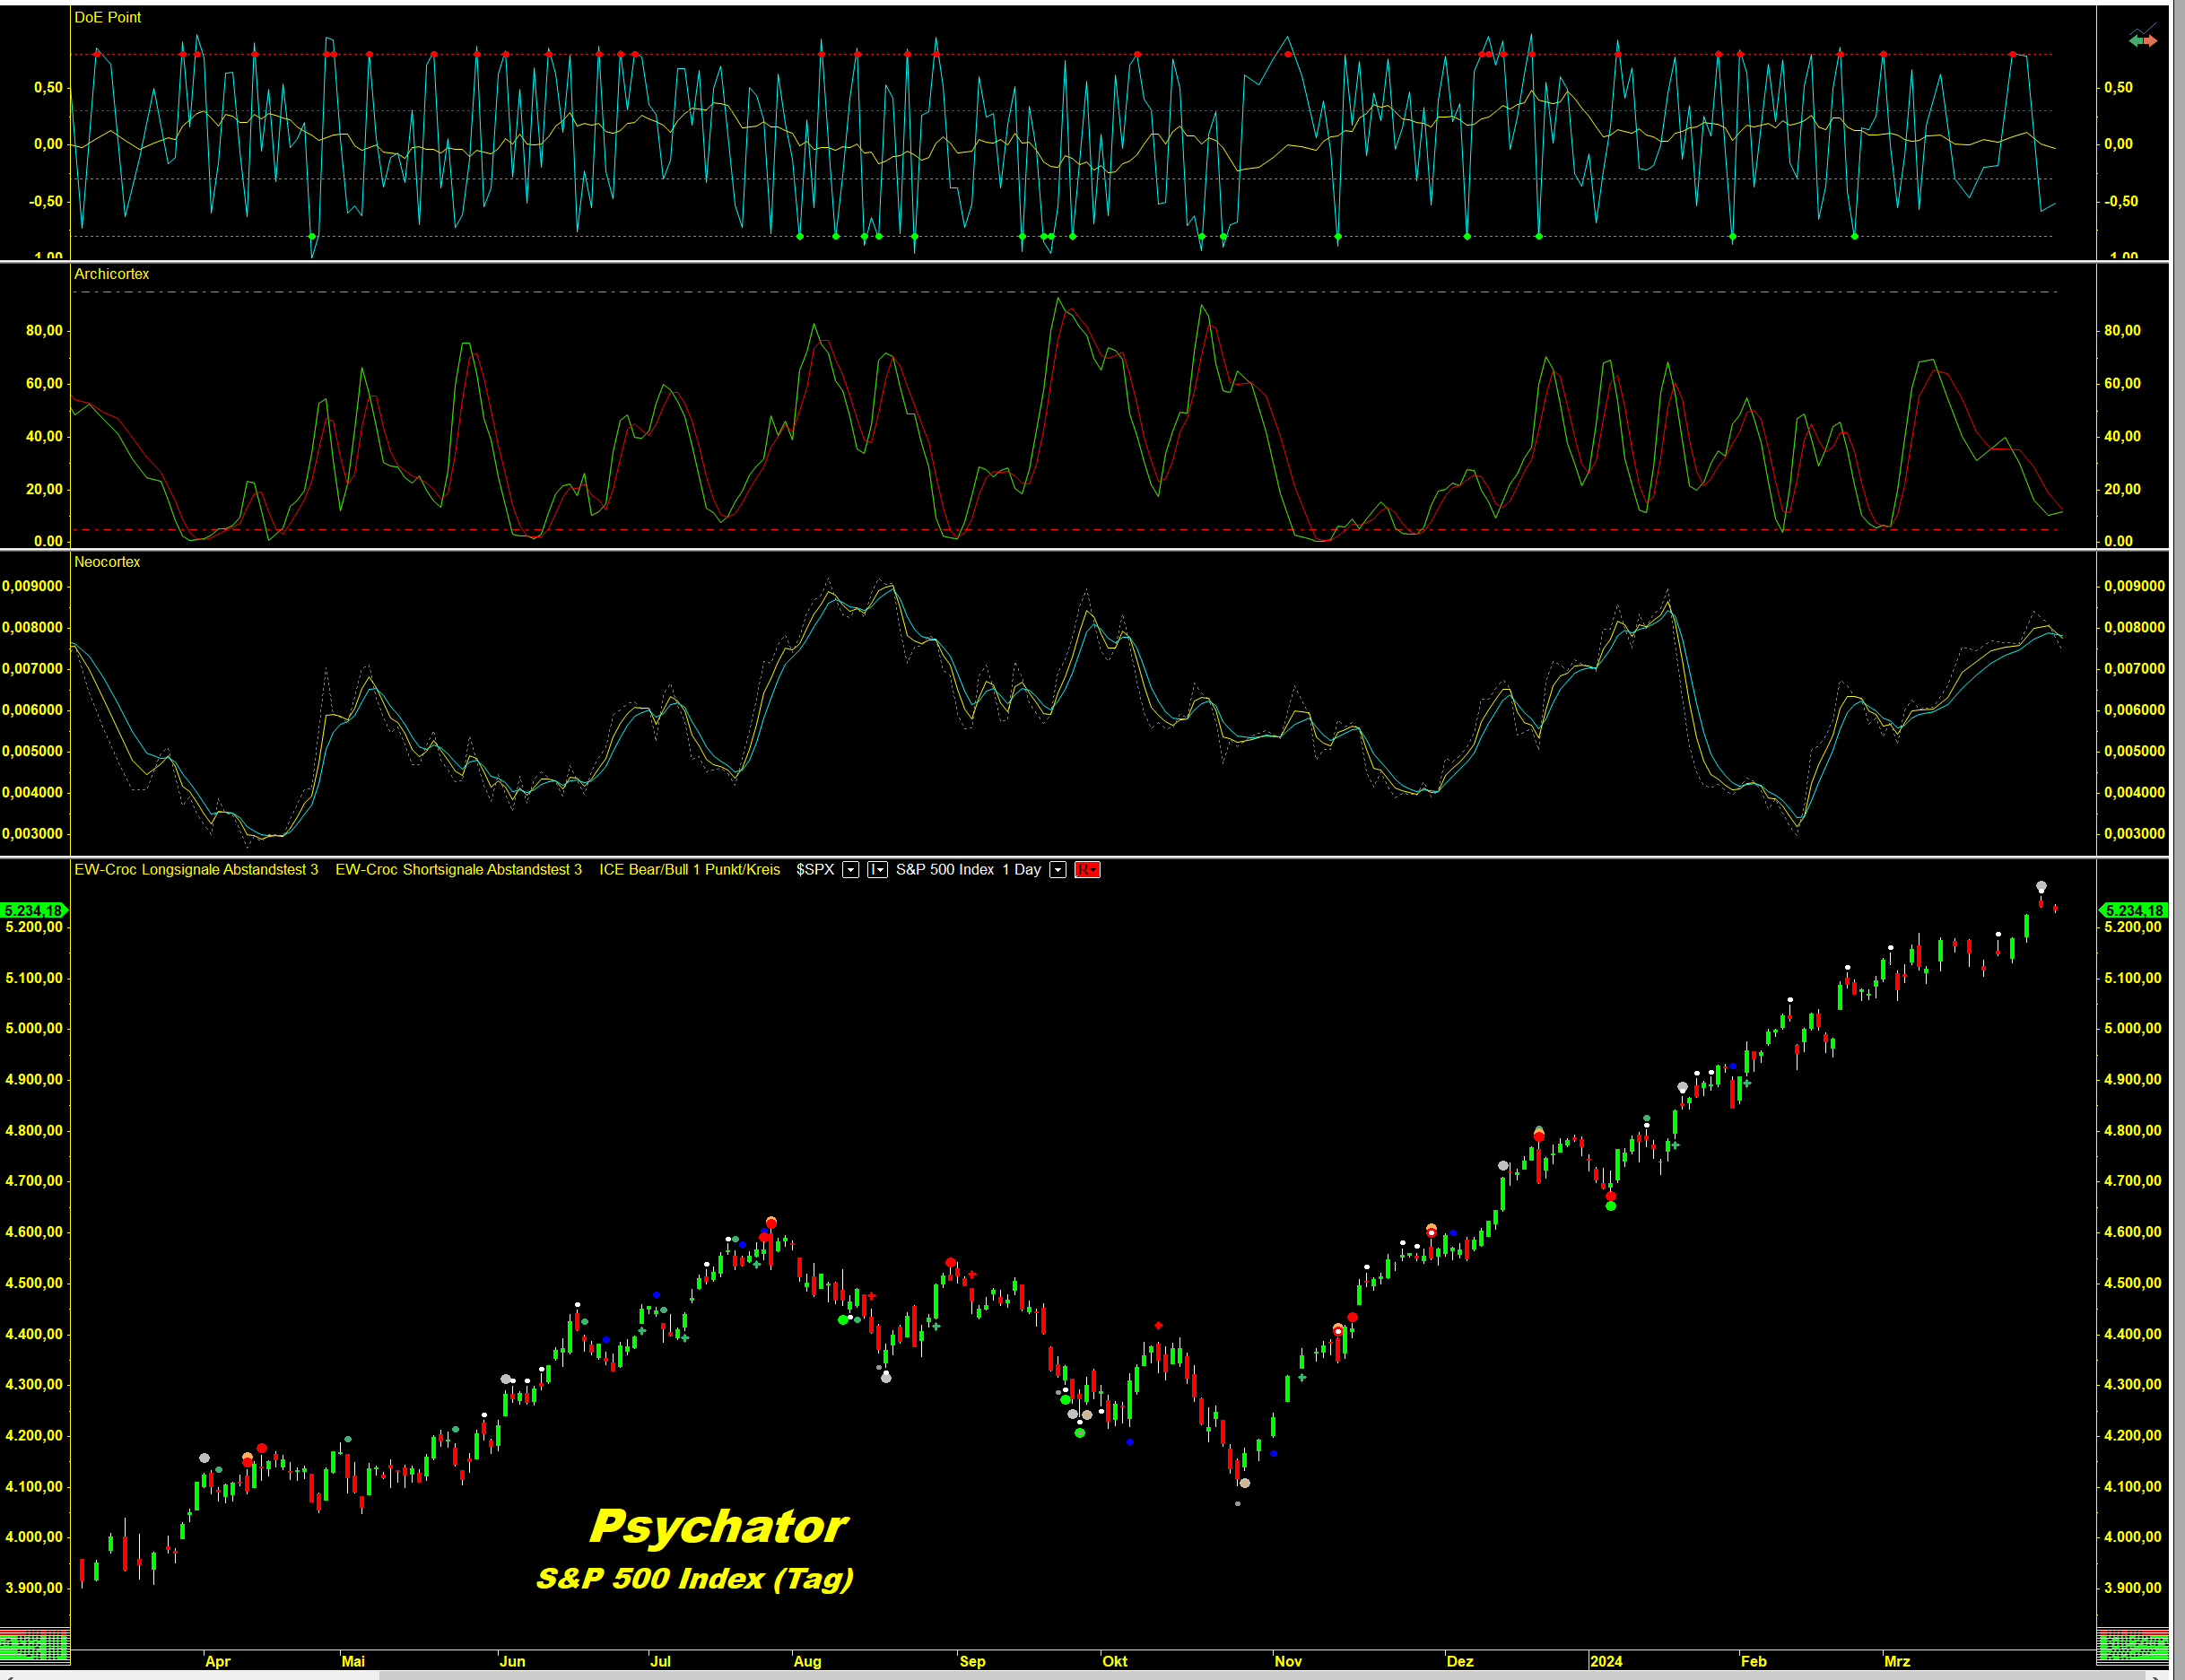
Task: Click the $SPX symbol text
Action: [x=814, y=870]
